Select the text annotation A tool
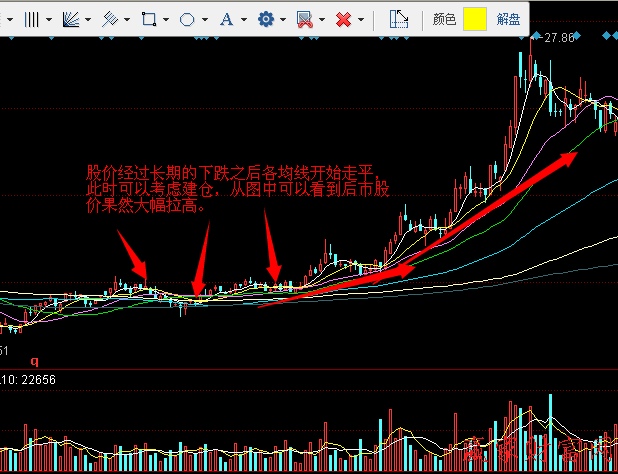This screenshot has height=474, width=618. 226,19
